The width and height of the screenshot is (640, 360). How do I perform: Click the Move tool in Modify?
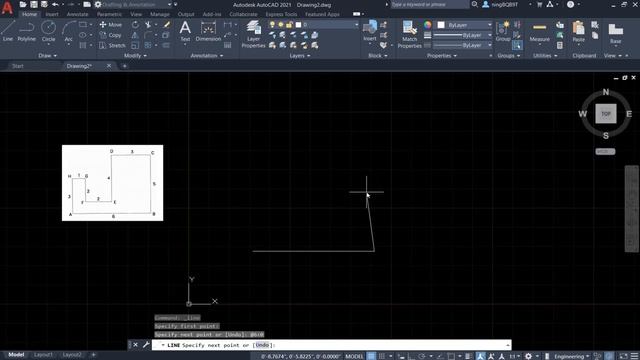(x=111, y=24)
